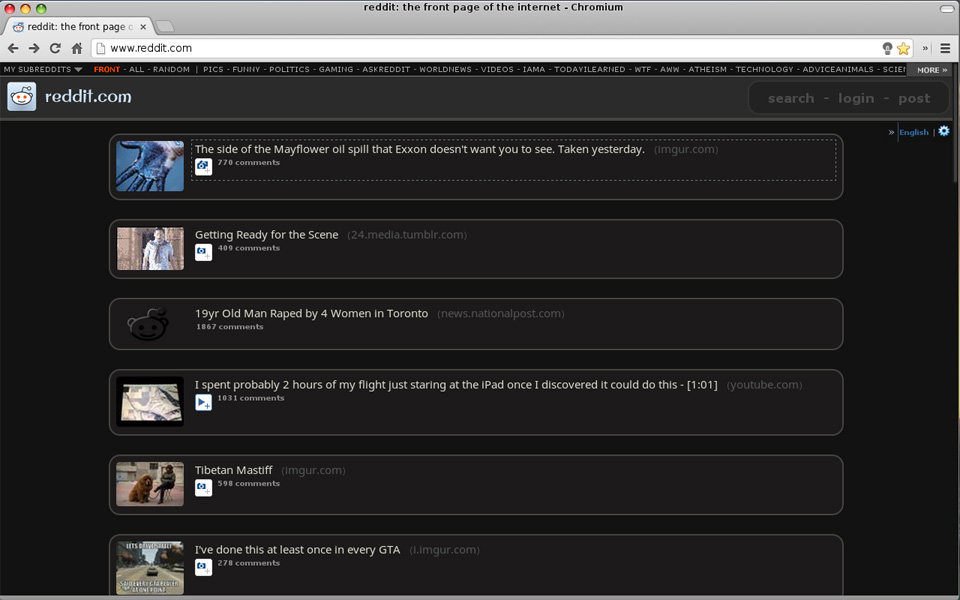Open I've done this in every GTA post
The image size is (960, 600).
[x=298, y=550]
